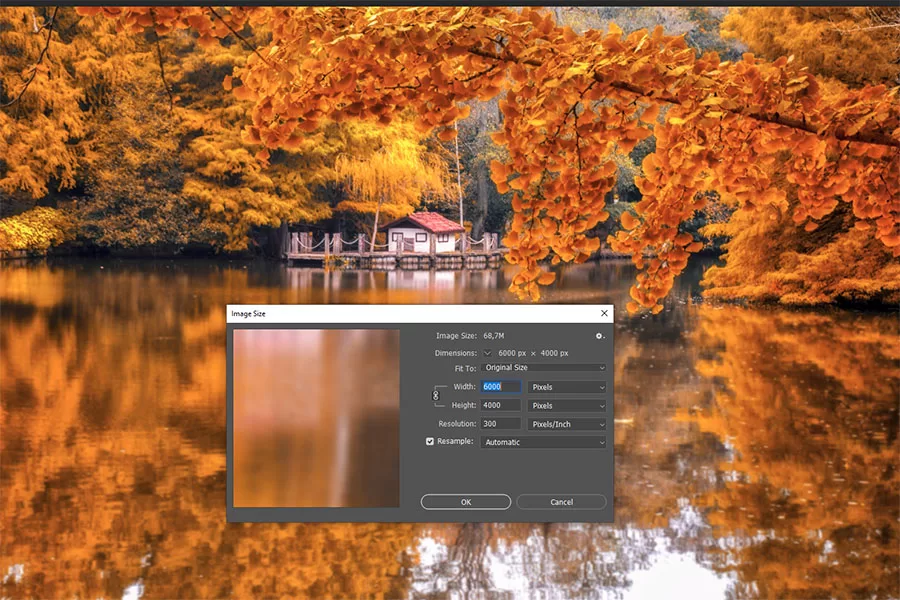
Task: Click the Width input field
Action: [501, 386]
